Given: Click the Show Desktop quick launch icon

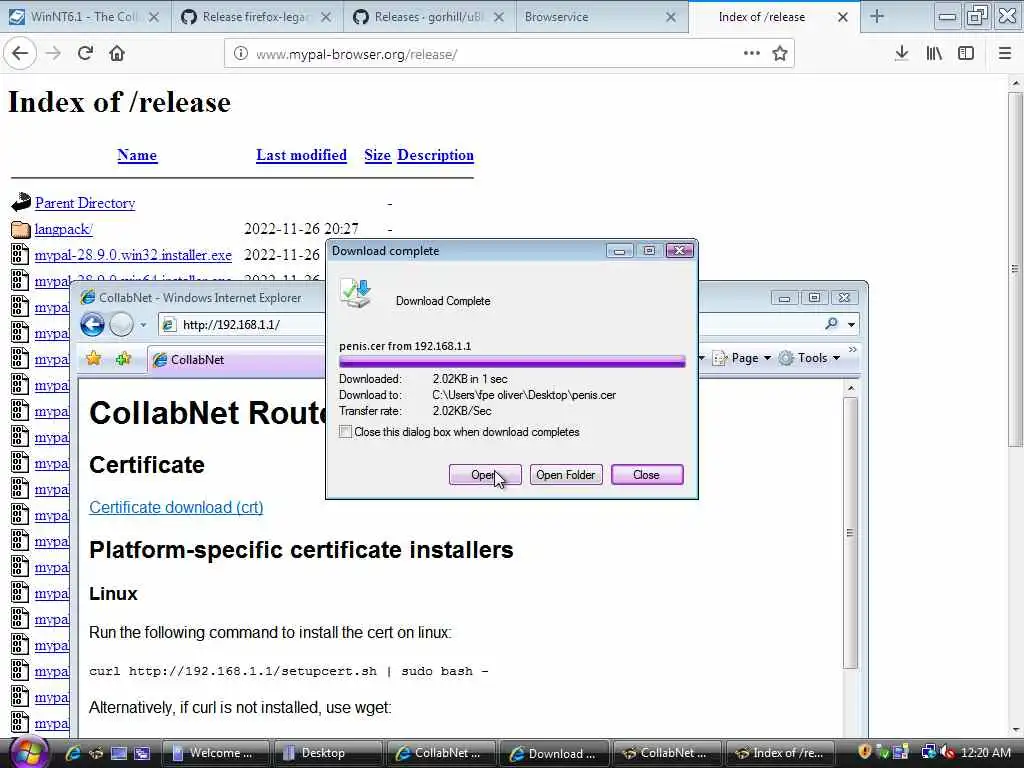Looking at the screenshot, I should click(x=119, y=753).
